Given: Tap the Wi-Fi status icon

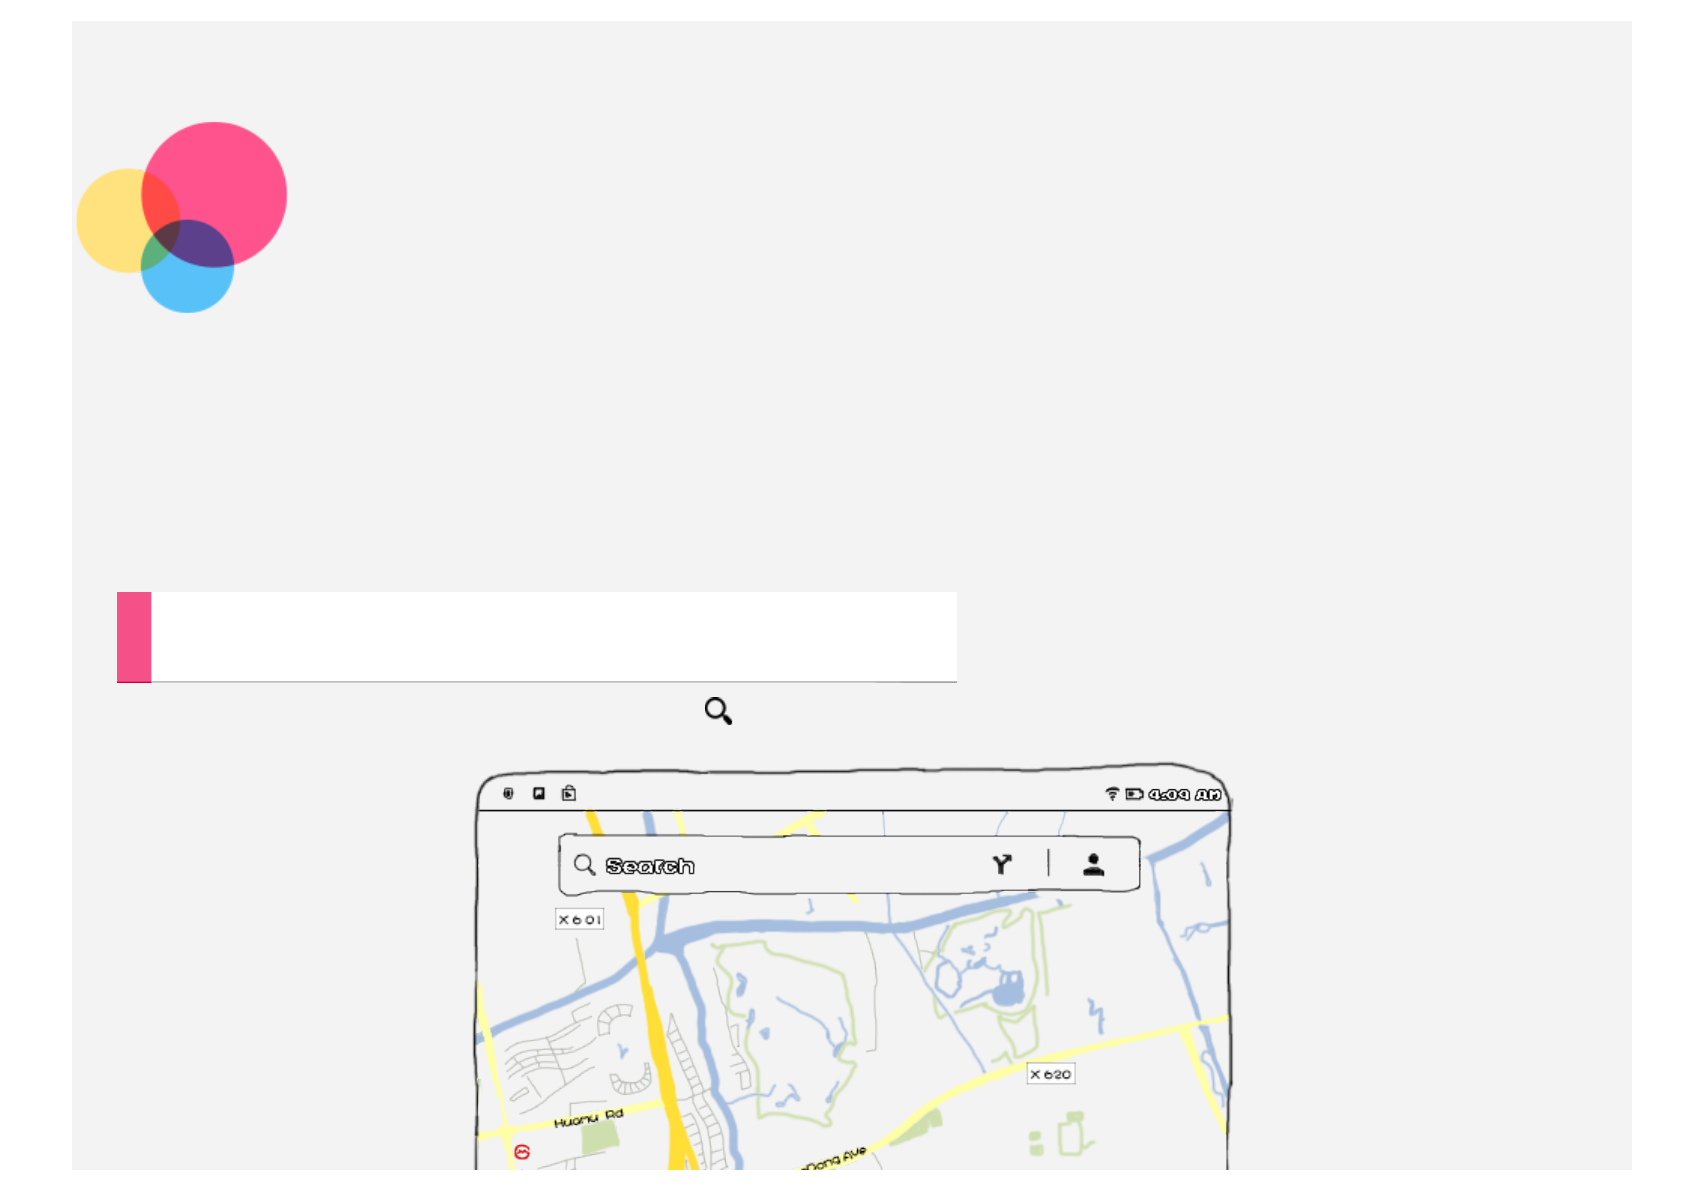Looking at the screenshot, I should point(1112,794).
